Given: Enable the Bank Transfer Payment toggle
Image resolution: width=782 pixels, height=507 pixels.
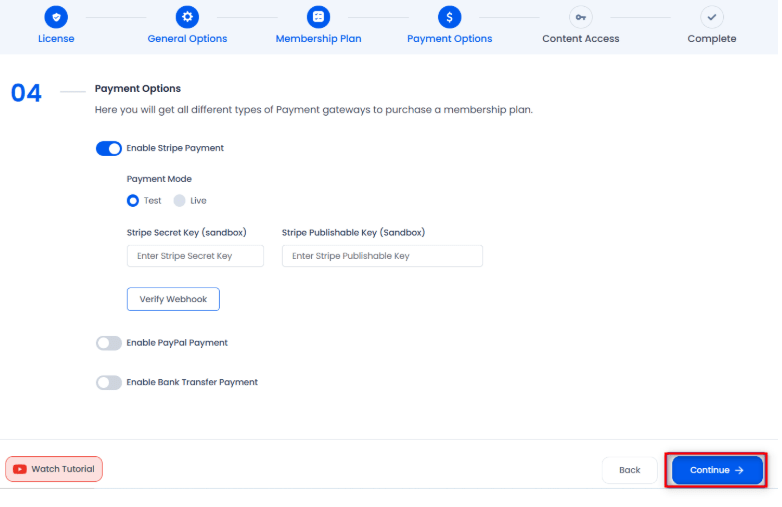Looking at the screenshot, I should 109,382.
